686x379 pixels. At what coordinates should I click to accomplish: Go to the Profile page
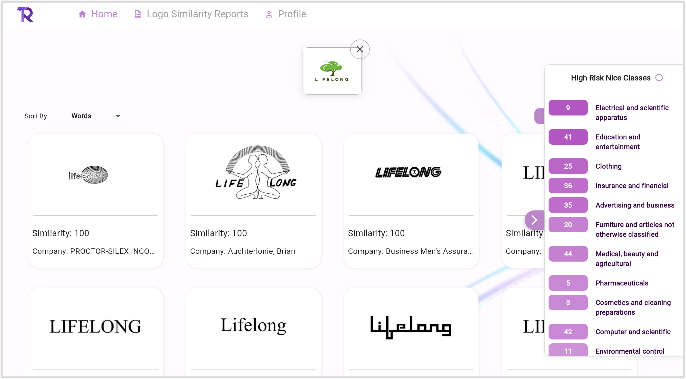click(x=286, y=14)
